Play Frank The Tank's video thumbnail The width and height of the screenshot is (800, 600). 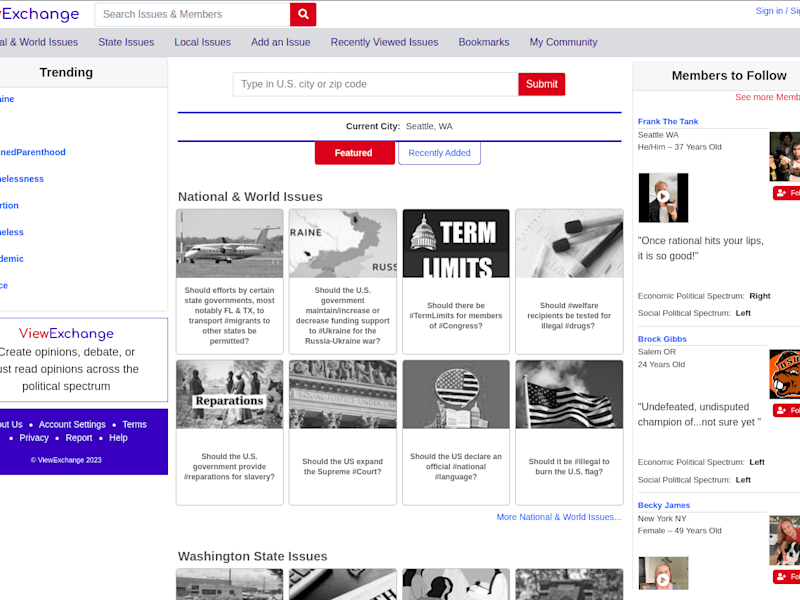663,197
